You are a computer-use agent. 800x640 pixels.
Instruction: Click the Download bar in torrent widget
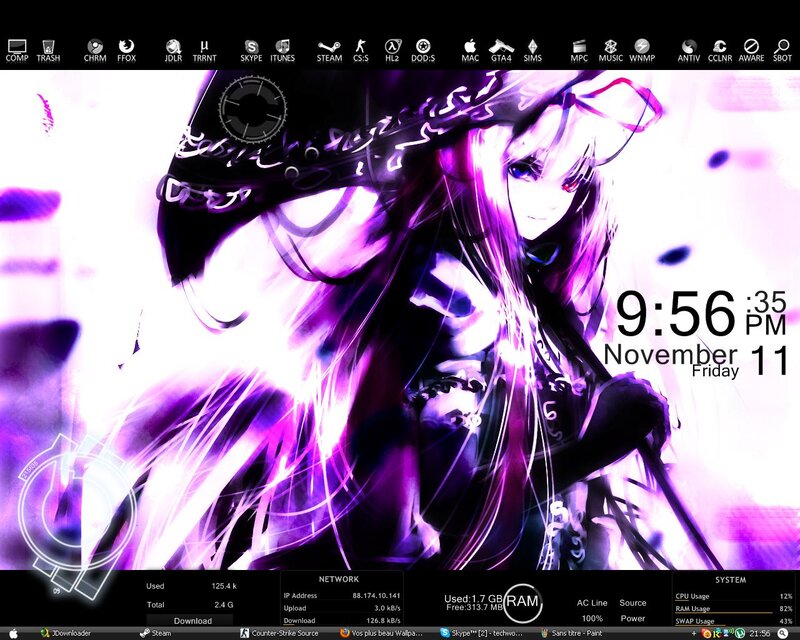[190, 621]
